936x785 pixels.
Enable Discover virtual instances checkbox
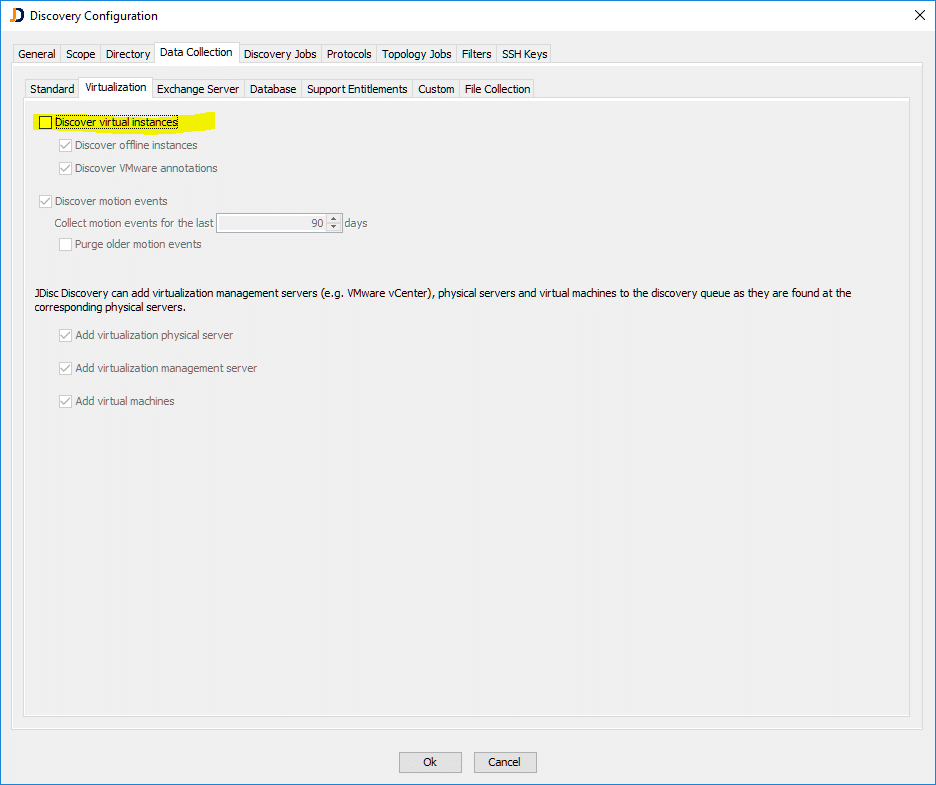[x=46, y=123]
